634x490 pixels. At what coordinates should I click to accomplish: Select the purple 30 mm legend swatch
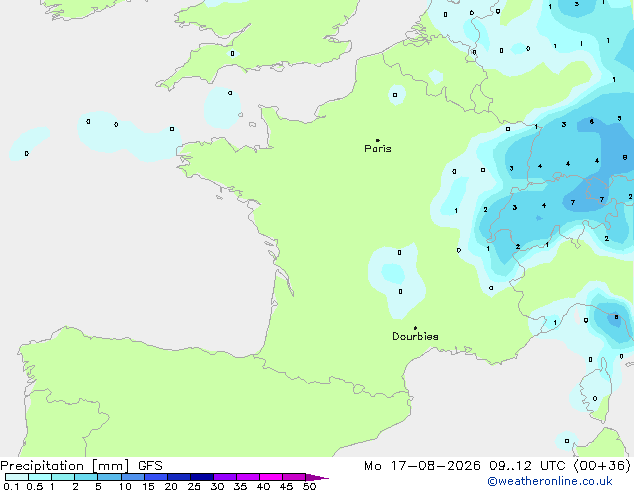tap(225, 477)
